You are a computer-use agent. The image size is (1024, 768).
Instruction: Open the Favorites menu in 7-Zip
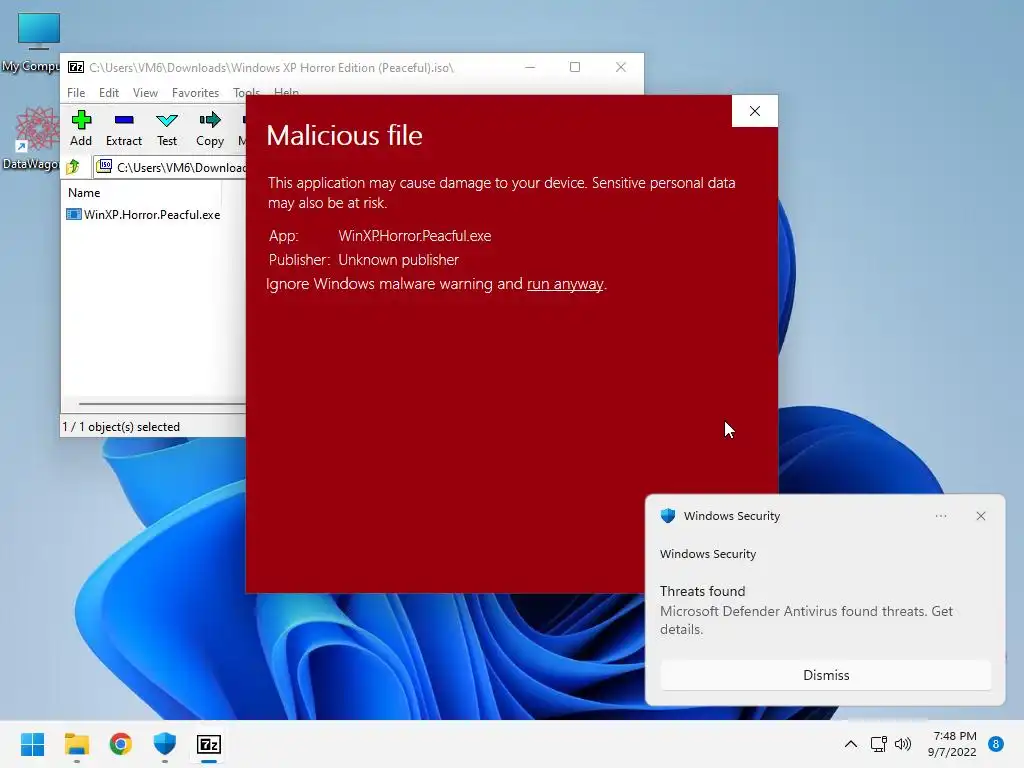click(195, 93)
